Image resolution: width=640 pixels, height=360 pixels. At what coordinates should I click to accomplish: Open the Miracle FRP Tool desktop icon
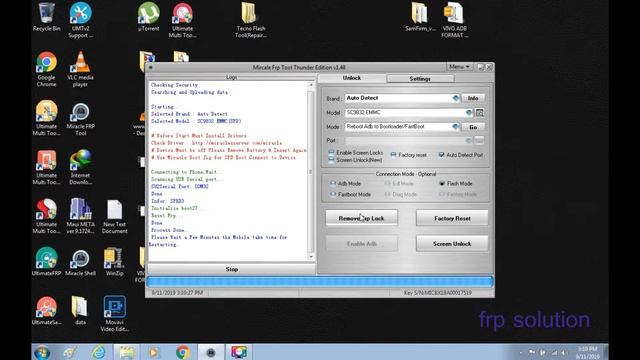(x=80, y=119)
